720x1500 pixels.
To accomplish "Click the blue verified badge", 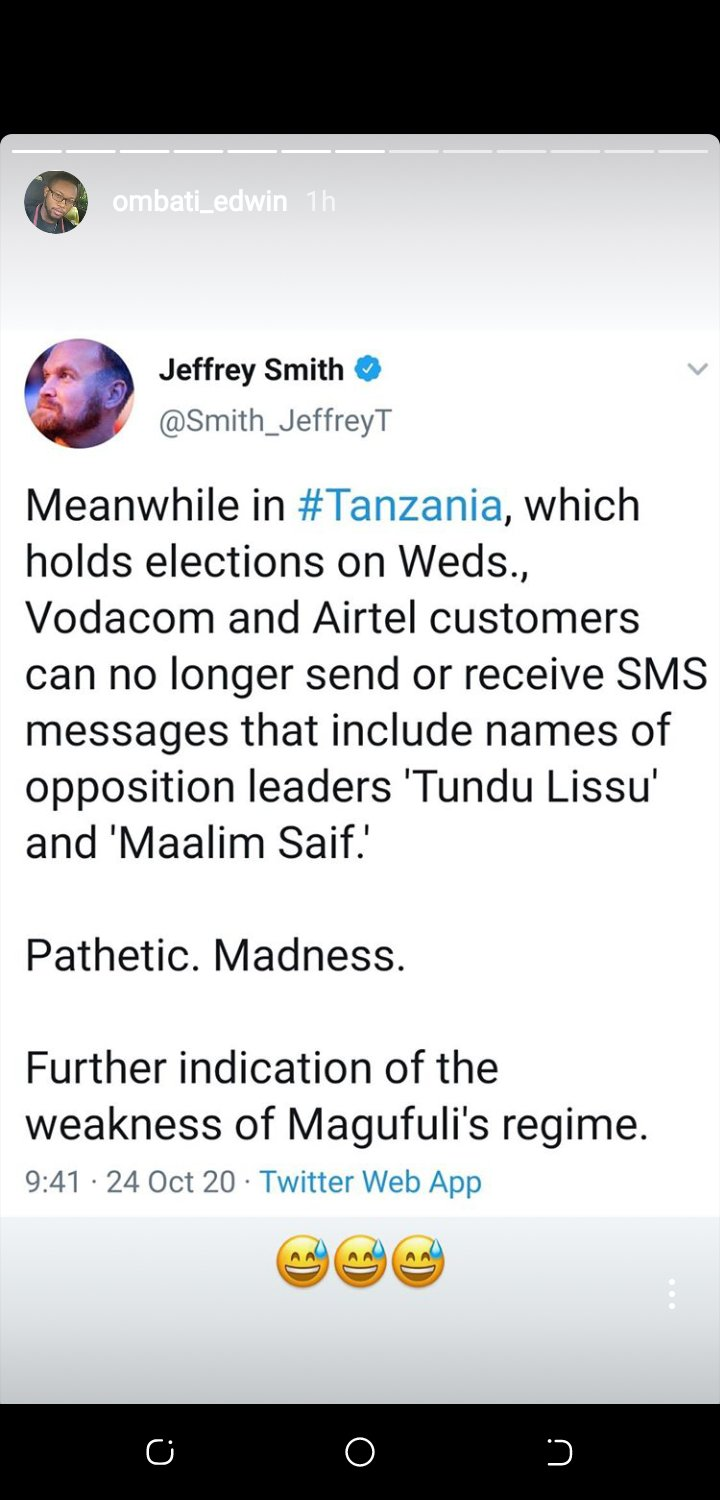I will coord(368,369).
